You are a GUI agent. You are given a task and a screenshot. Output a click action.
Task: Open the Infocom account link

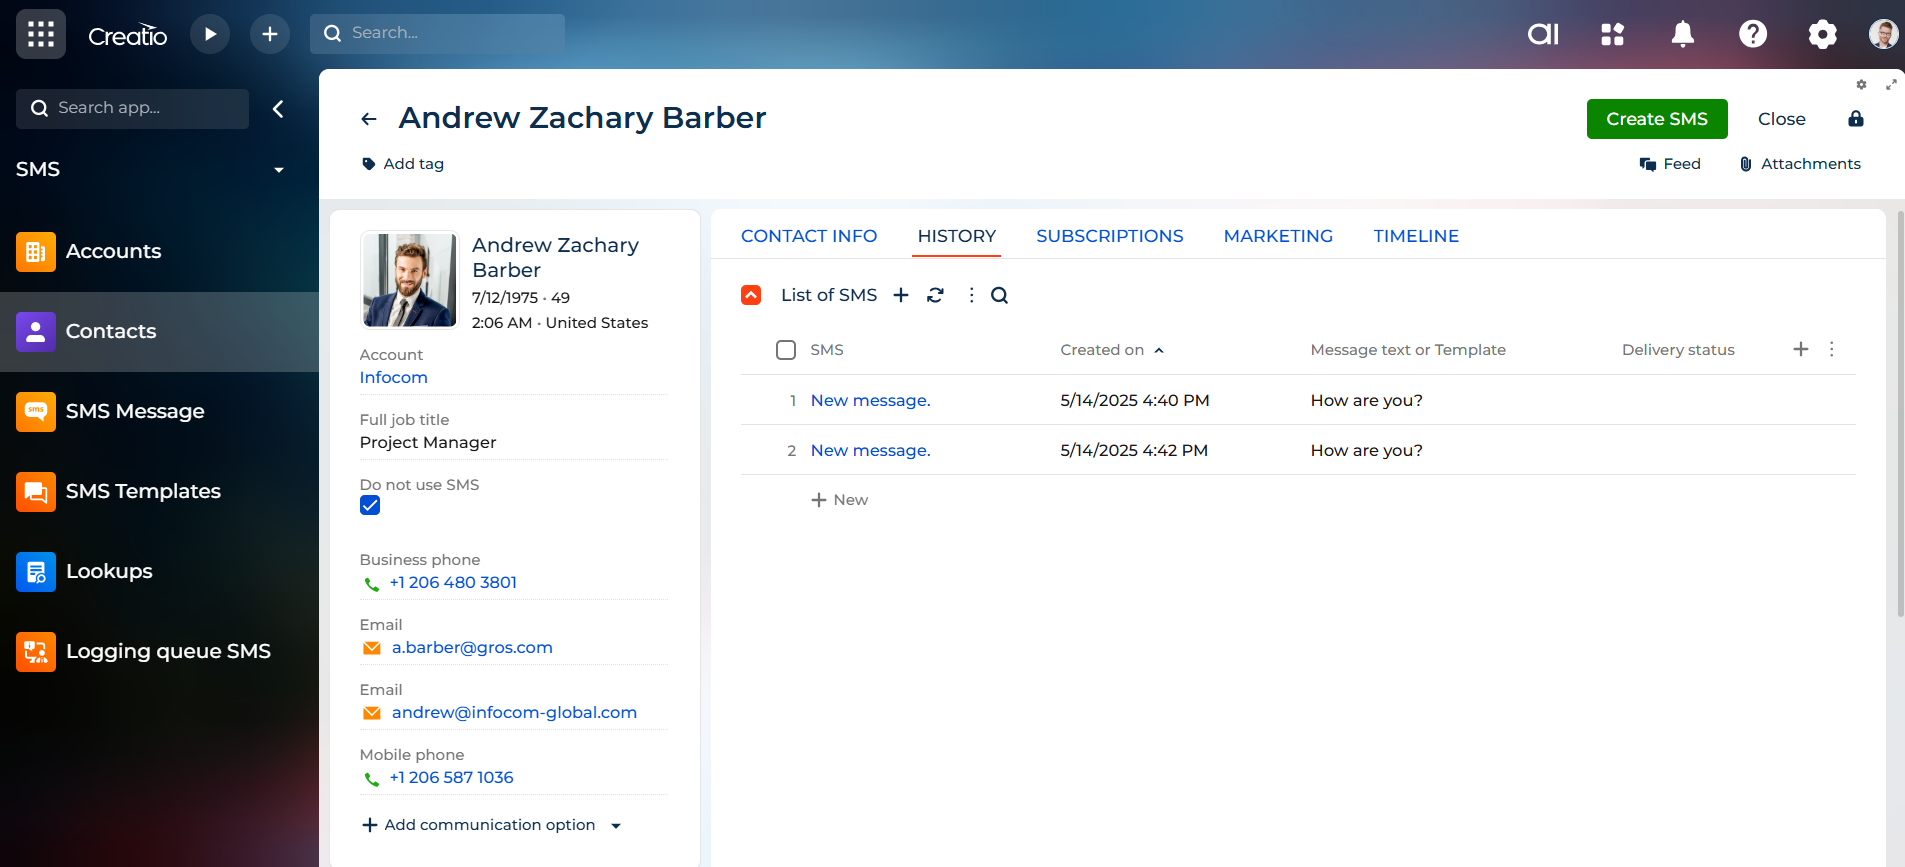tap(394, 378)
